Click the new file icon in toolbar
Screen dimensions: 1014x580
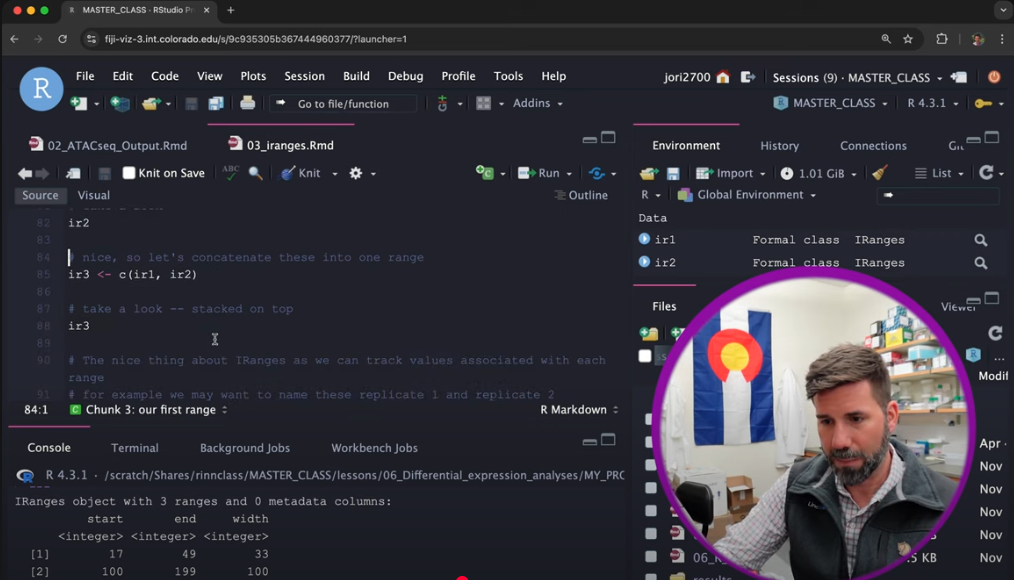[x=79, y=103]
